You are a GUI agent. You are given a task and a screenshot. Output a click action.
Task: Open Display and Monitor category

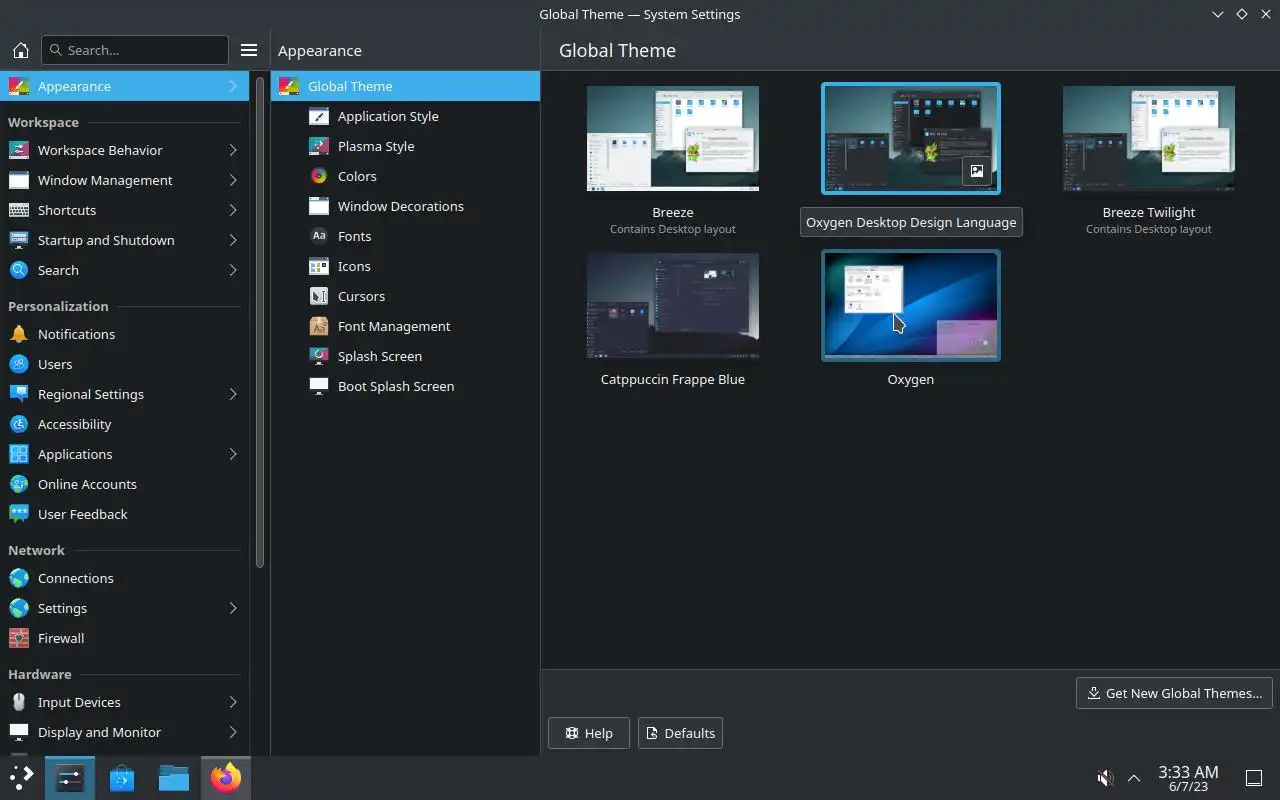(x=124, y=732)
